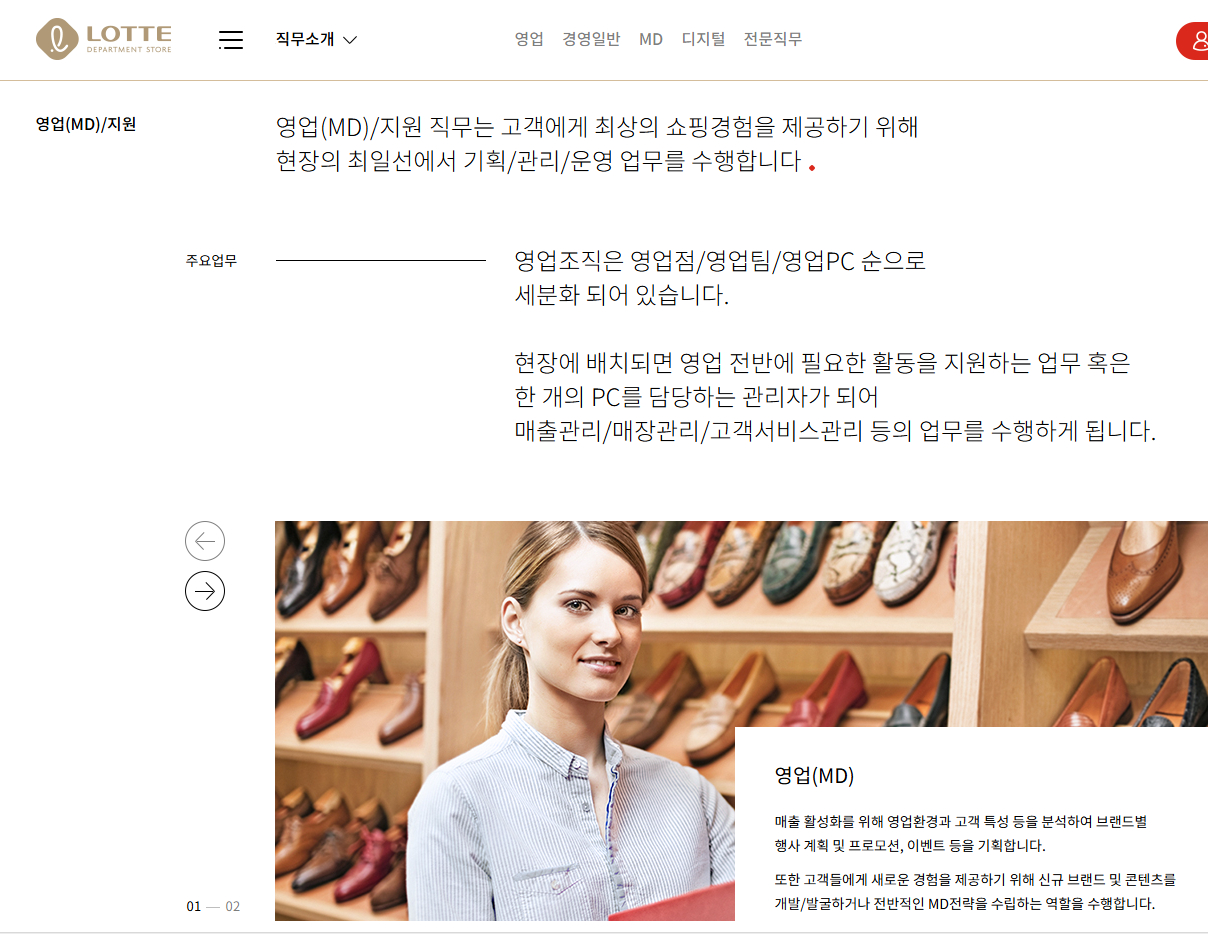Expand the 직무소개 dropdown
Viewport: 1208px width, 934px height.
click(x=316, y=40)
